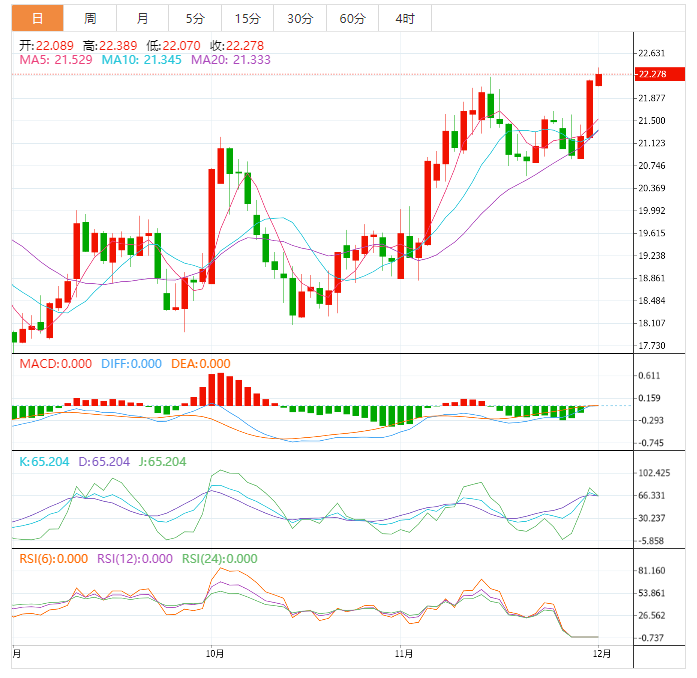697x678 pixels.
Task: Click the K:65.204 indicator label
Action: point(46,462)
